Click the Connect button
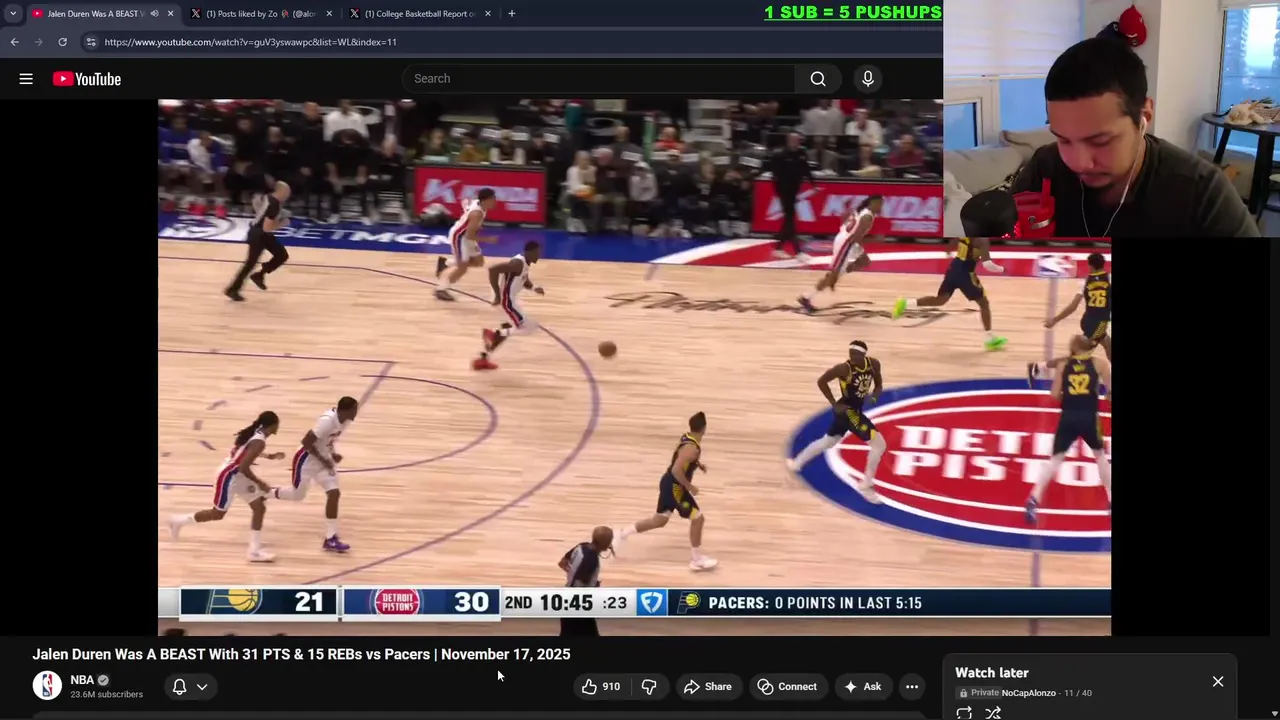 788,687
